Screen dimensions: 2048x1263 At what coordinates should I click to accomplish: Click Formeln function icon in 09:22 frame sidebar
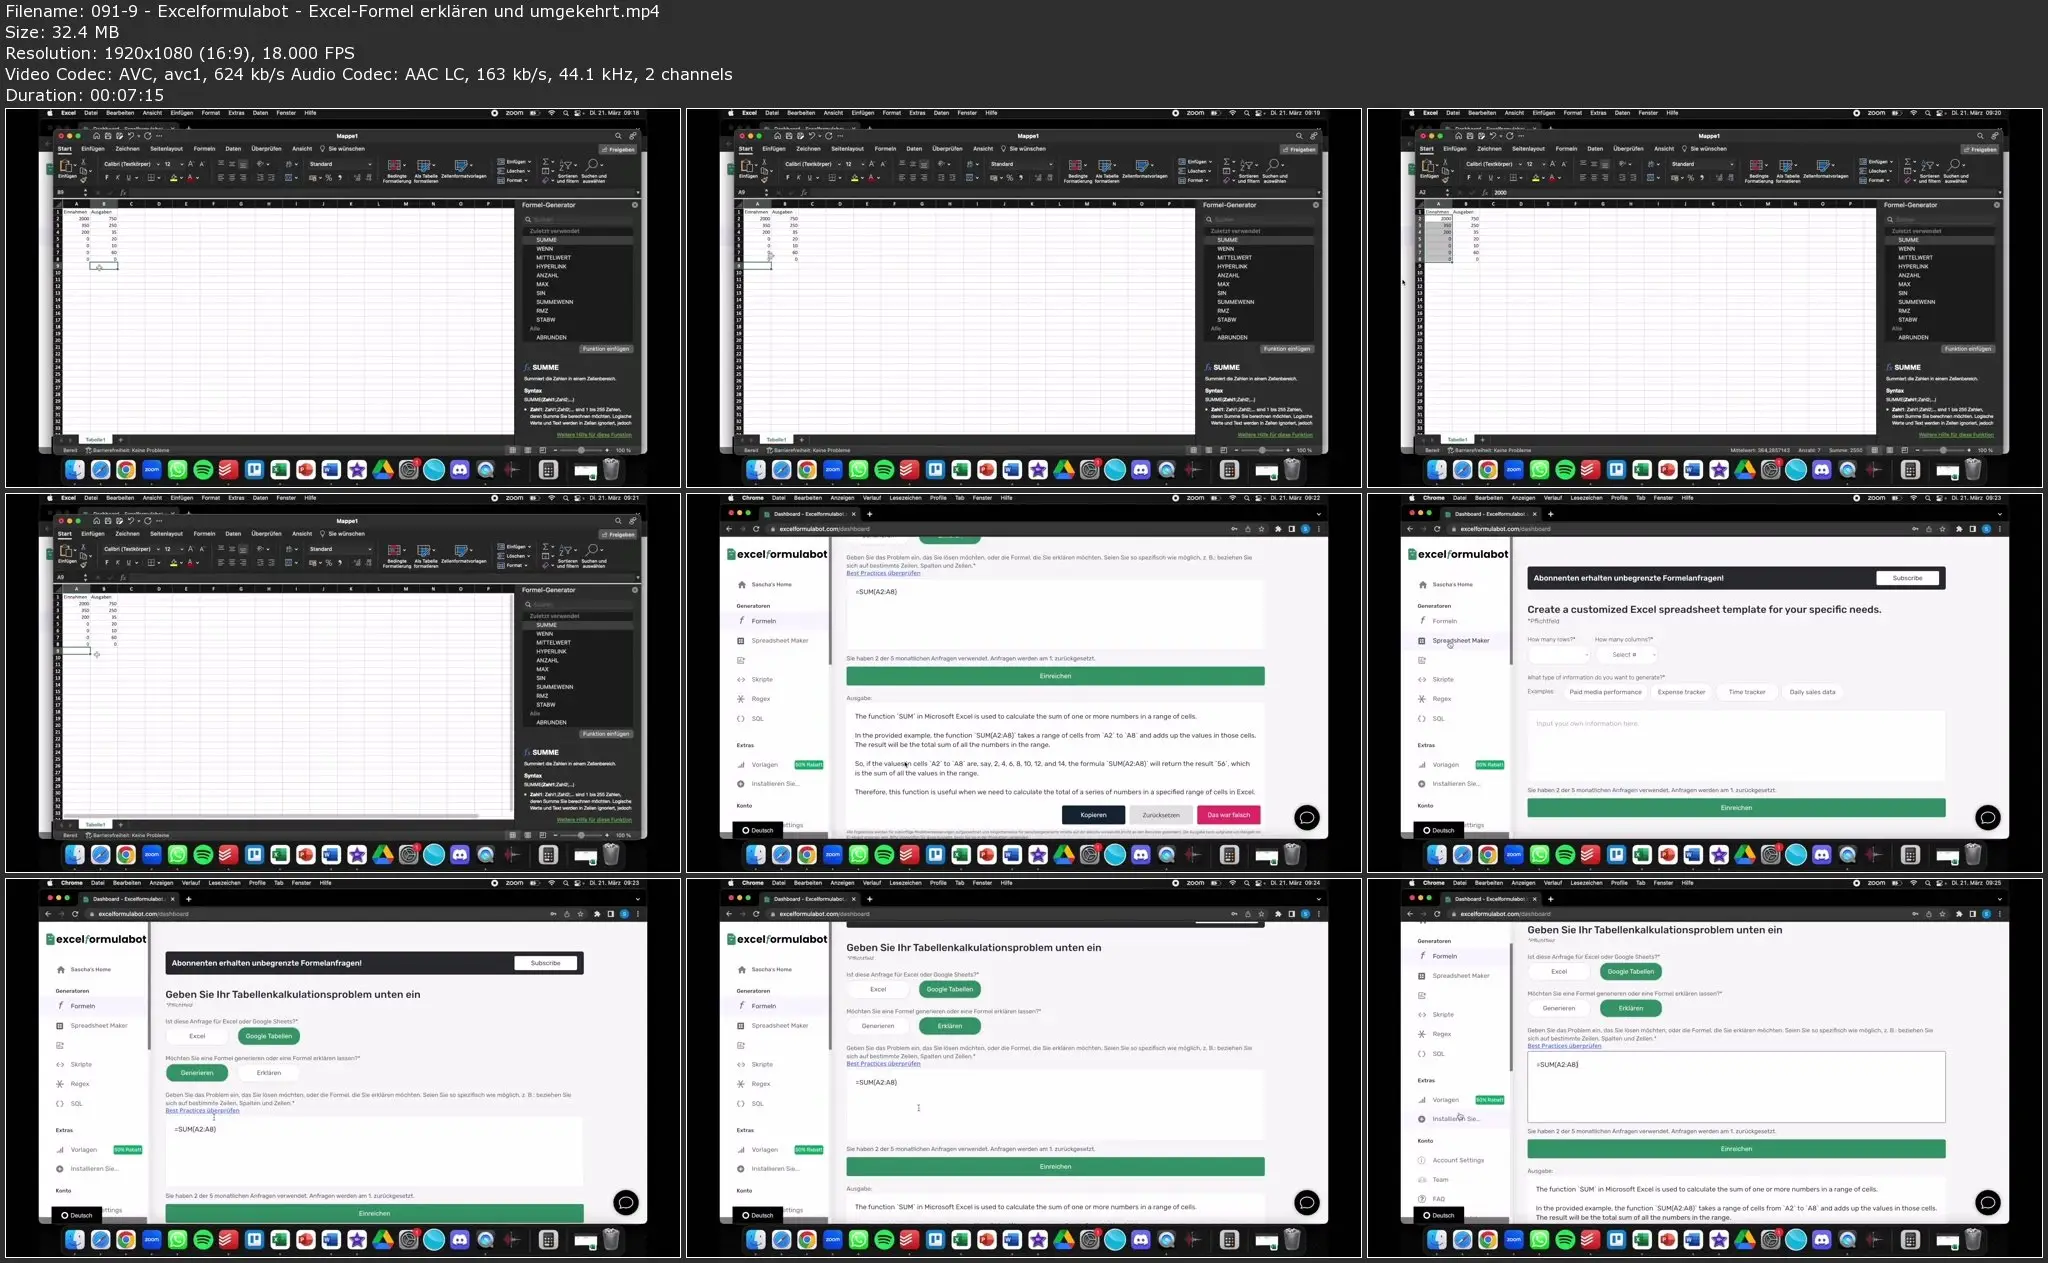741,621
